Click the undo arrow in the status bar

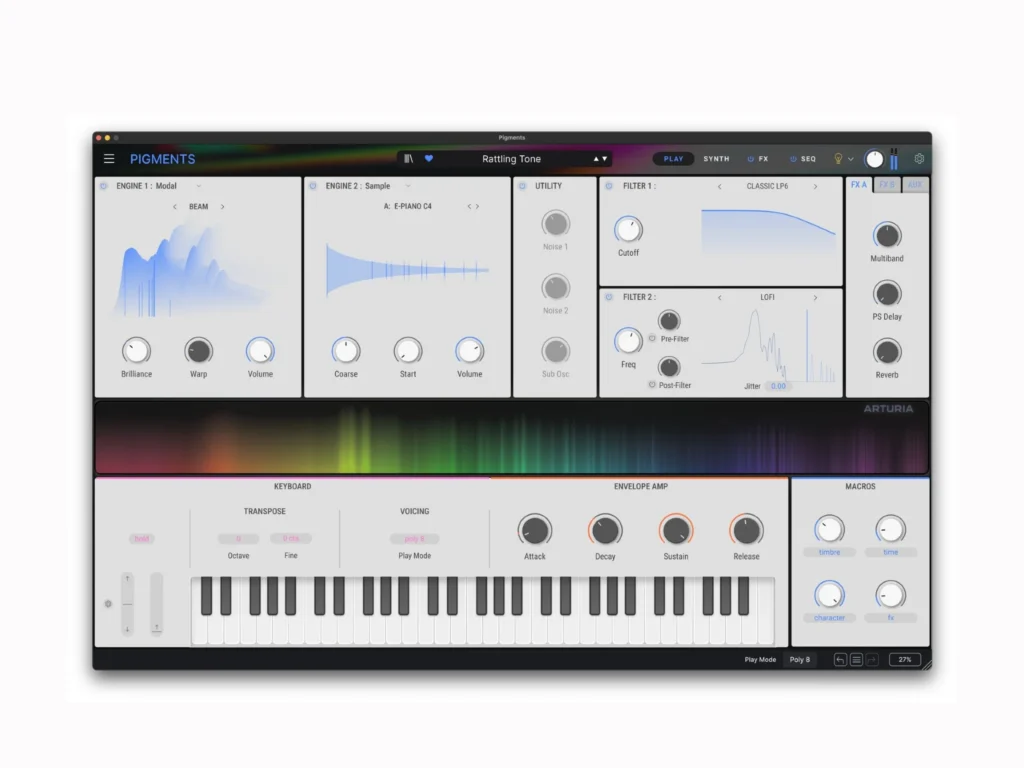[x=840, y=660]
